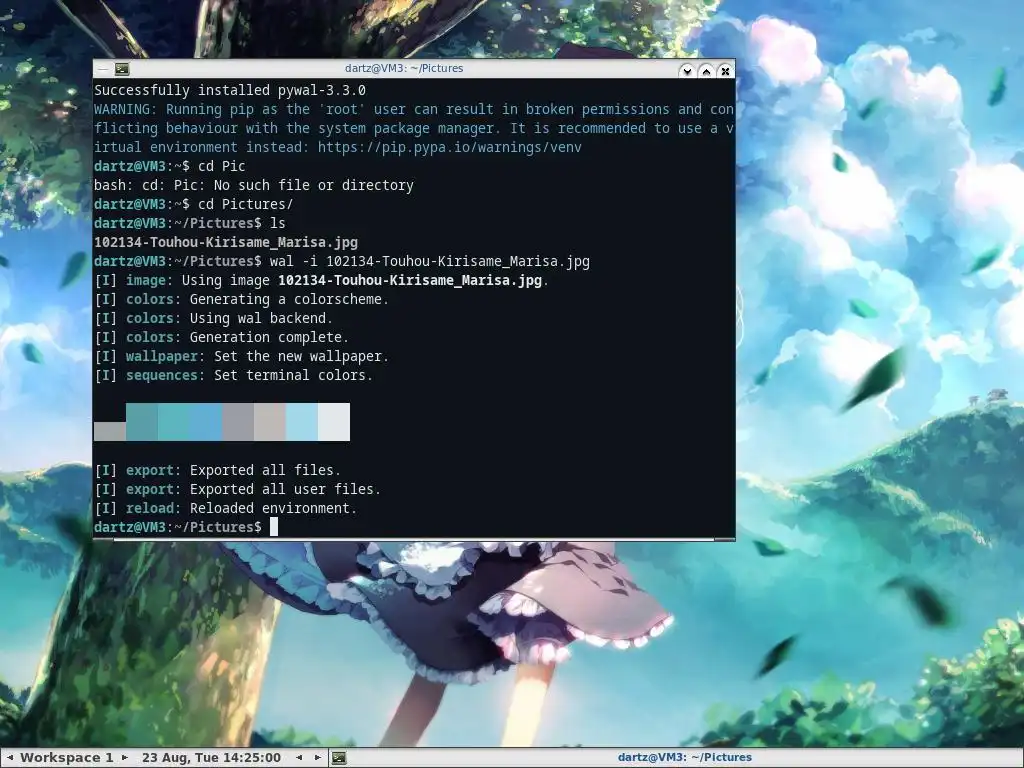The image size is (1024, 768).
Task: Focus next window using right arrow before icon
Action: (317, 758)
